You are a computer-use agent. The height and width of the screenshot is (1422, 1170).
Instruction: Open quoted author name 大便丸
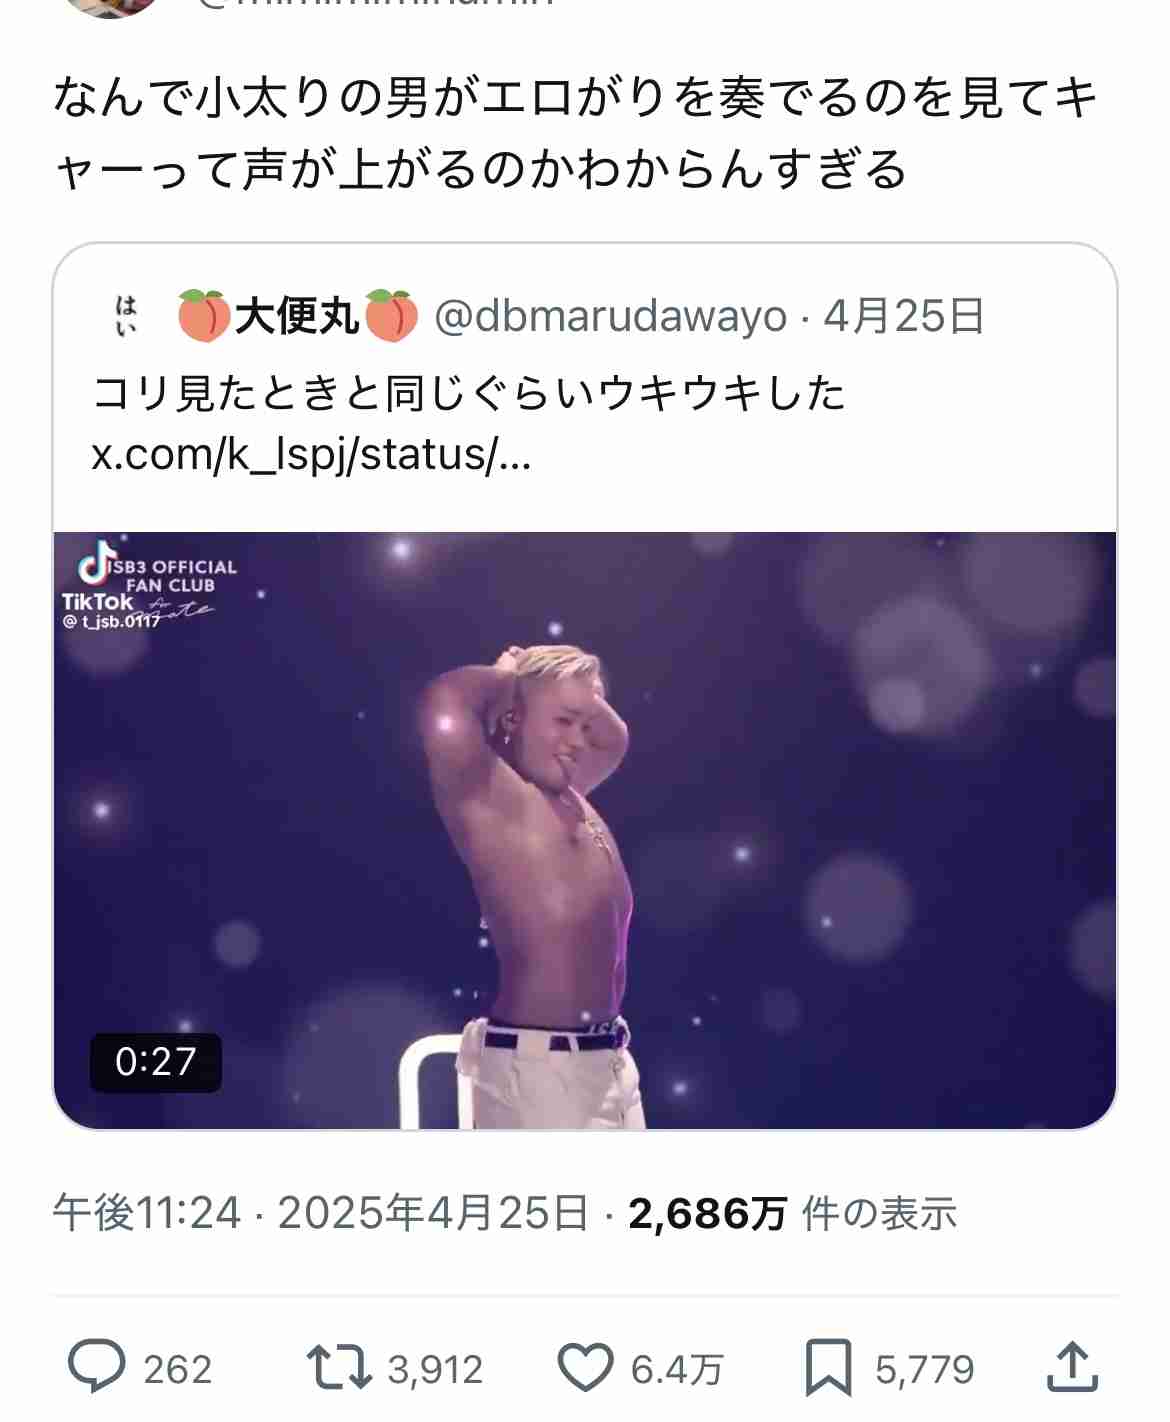tap(297, 317)
